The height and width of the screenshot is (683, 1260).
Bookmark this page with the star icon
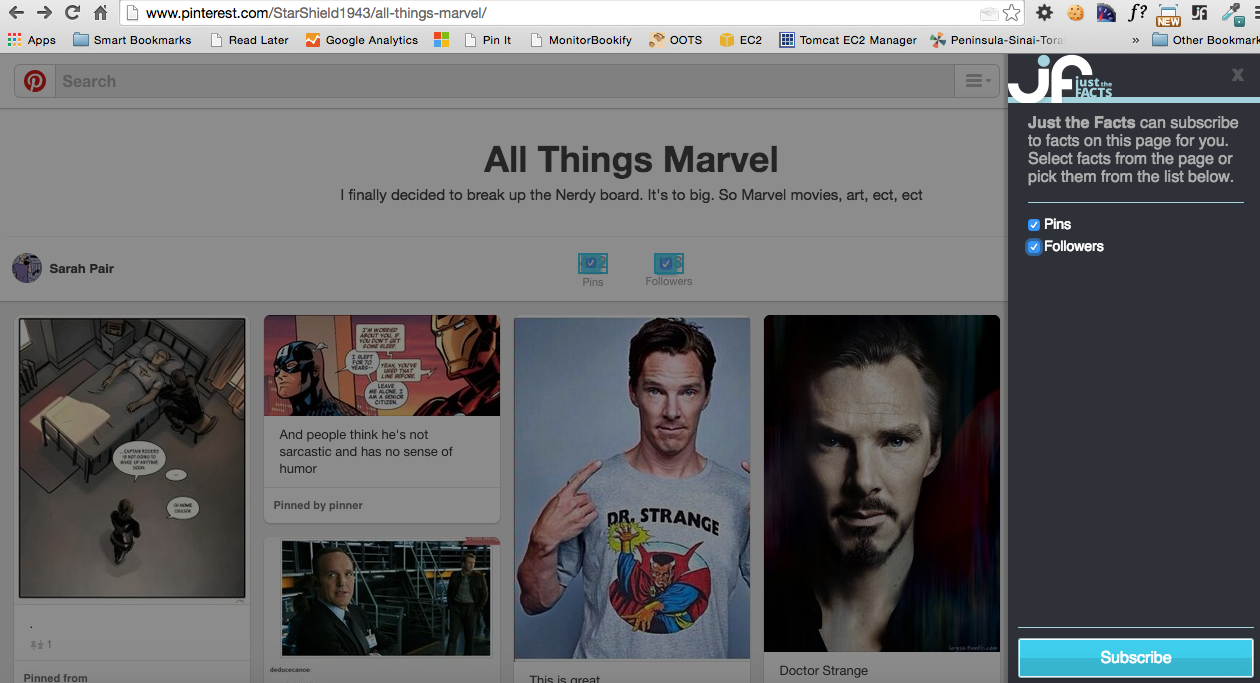click(1012, 13)
